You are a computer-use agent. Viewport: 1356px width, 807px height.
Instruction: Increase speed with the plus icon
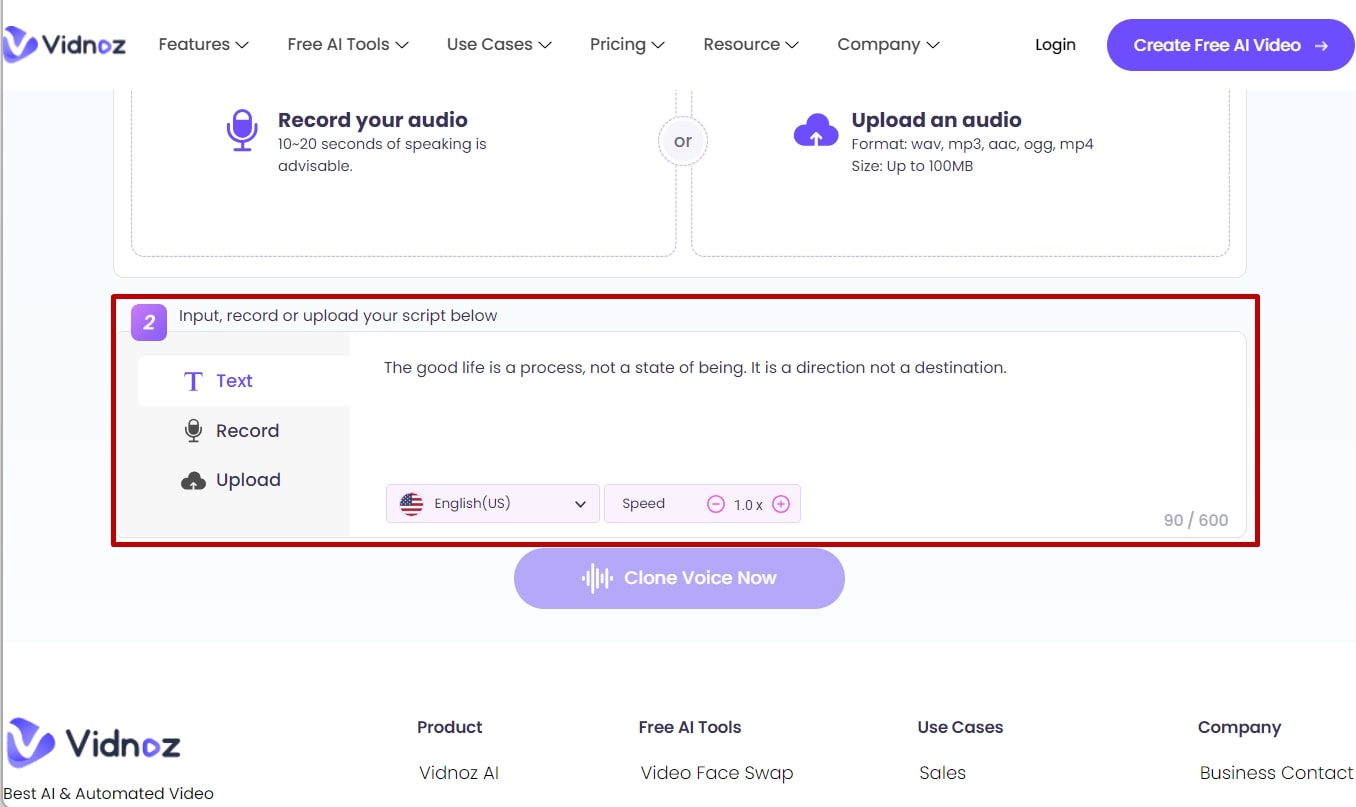pyautogui.click(x=781, y=504)
